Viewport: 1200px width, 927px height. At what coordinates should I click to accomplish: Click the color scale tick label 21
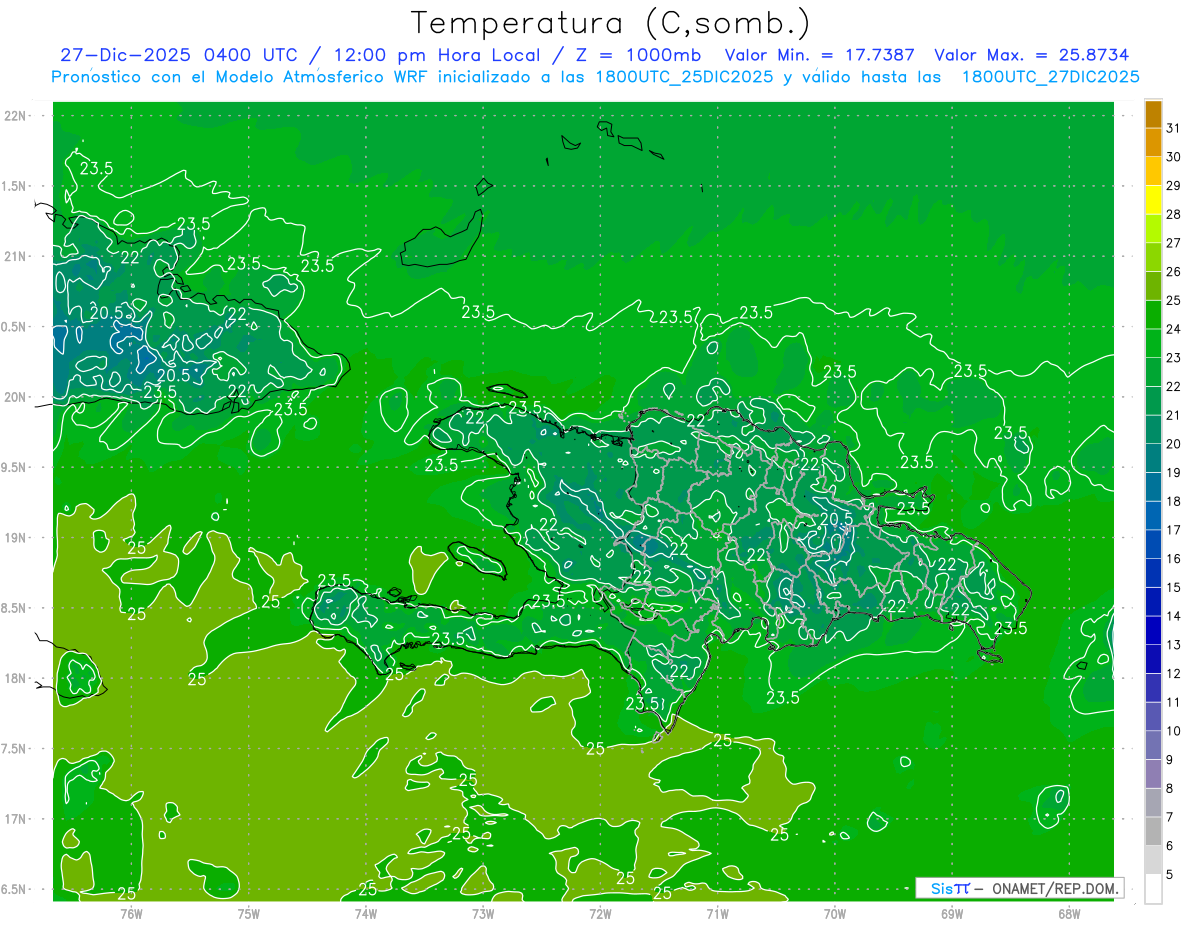pyautogui.click(x=1173, y=415)
